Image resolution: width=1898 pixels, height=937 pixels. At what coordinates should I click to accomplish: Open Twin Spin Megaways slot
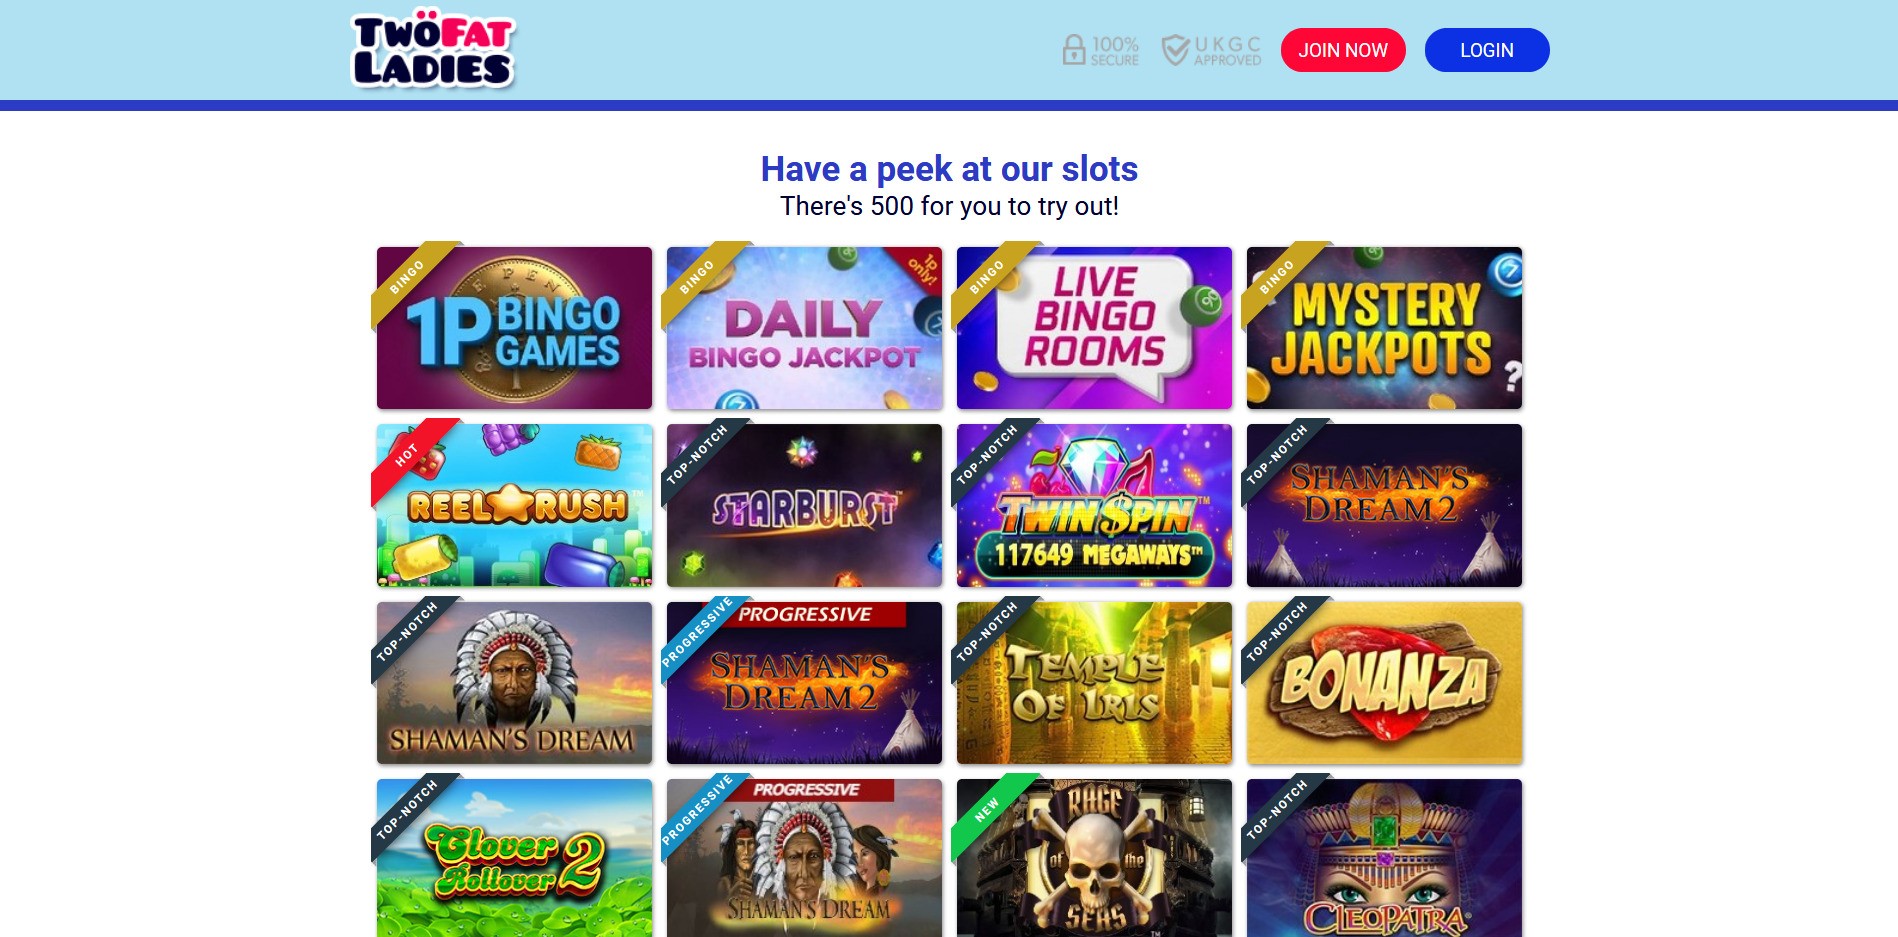pos(1094,505)
